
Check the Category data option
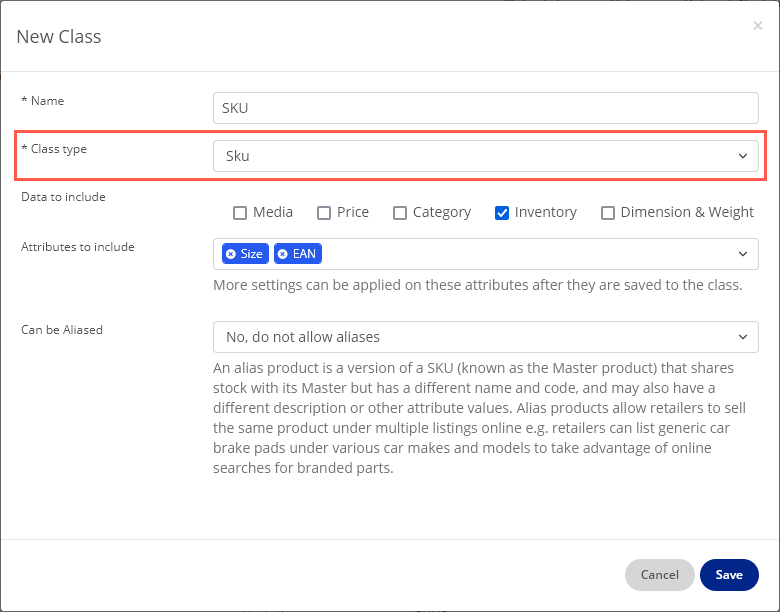(x=400, y=212)
